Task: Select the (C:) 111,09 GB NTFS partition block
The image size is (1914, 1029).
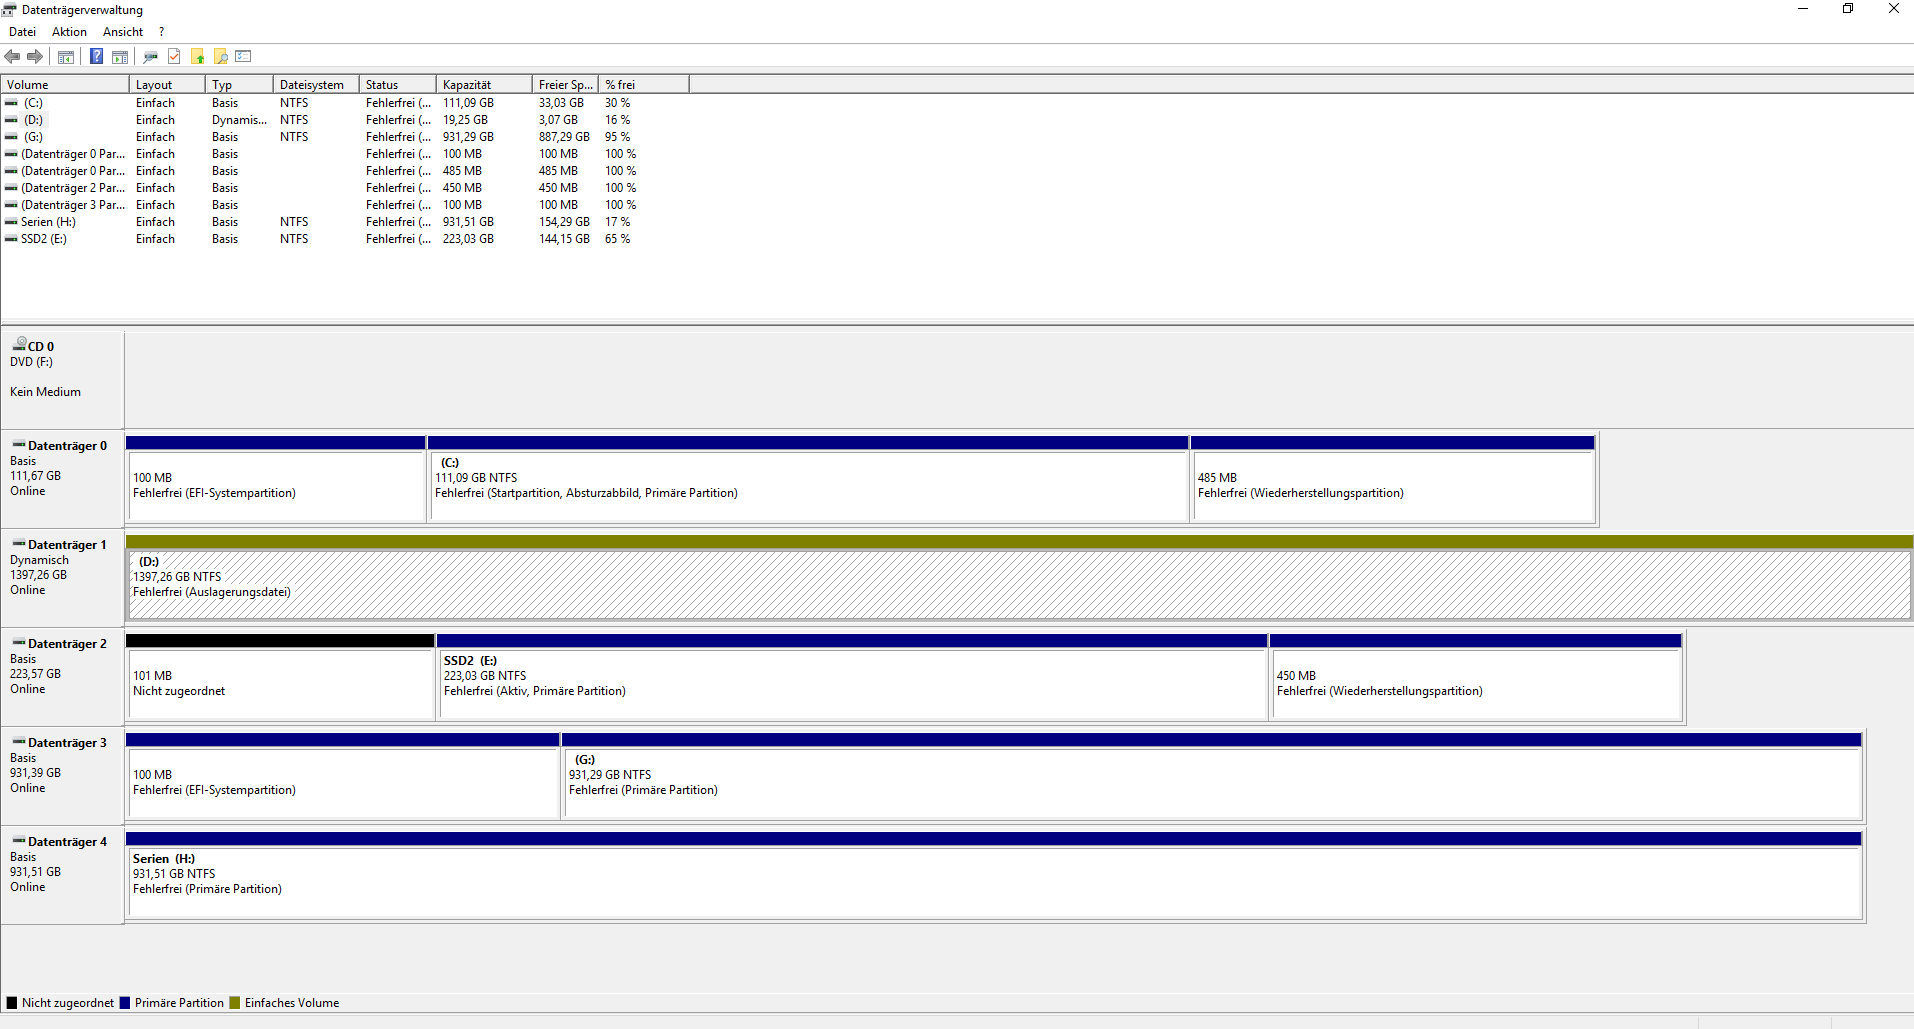Action: [x=809, y=478]
